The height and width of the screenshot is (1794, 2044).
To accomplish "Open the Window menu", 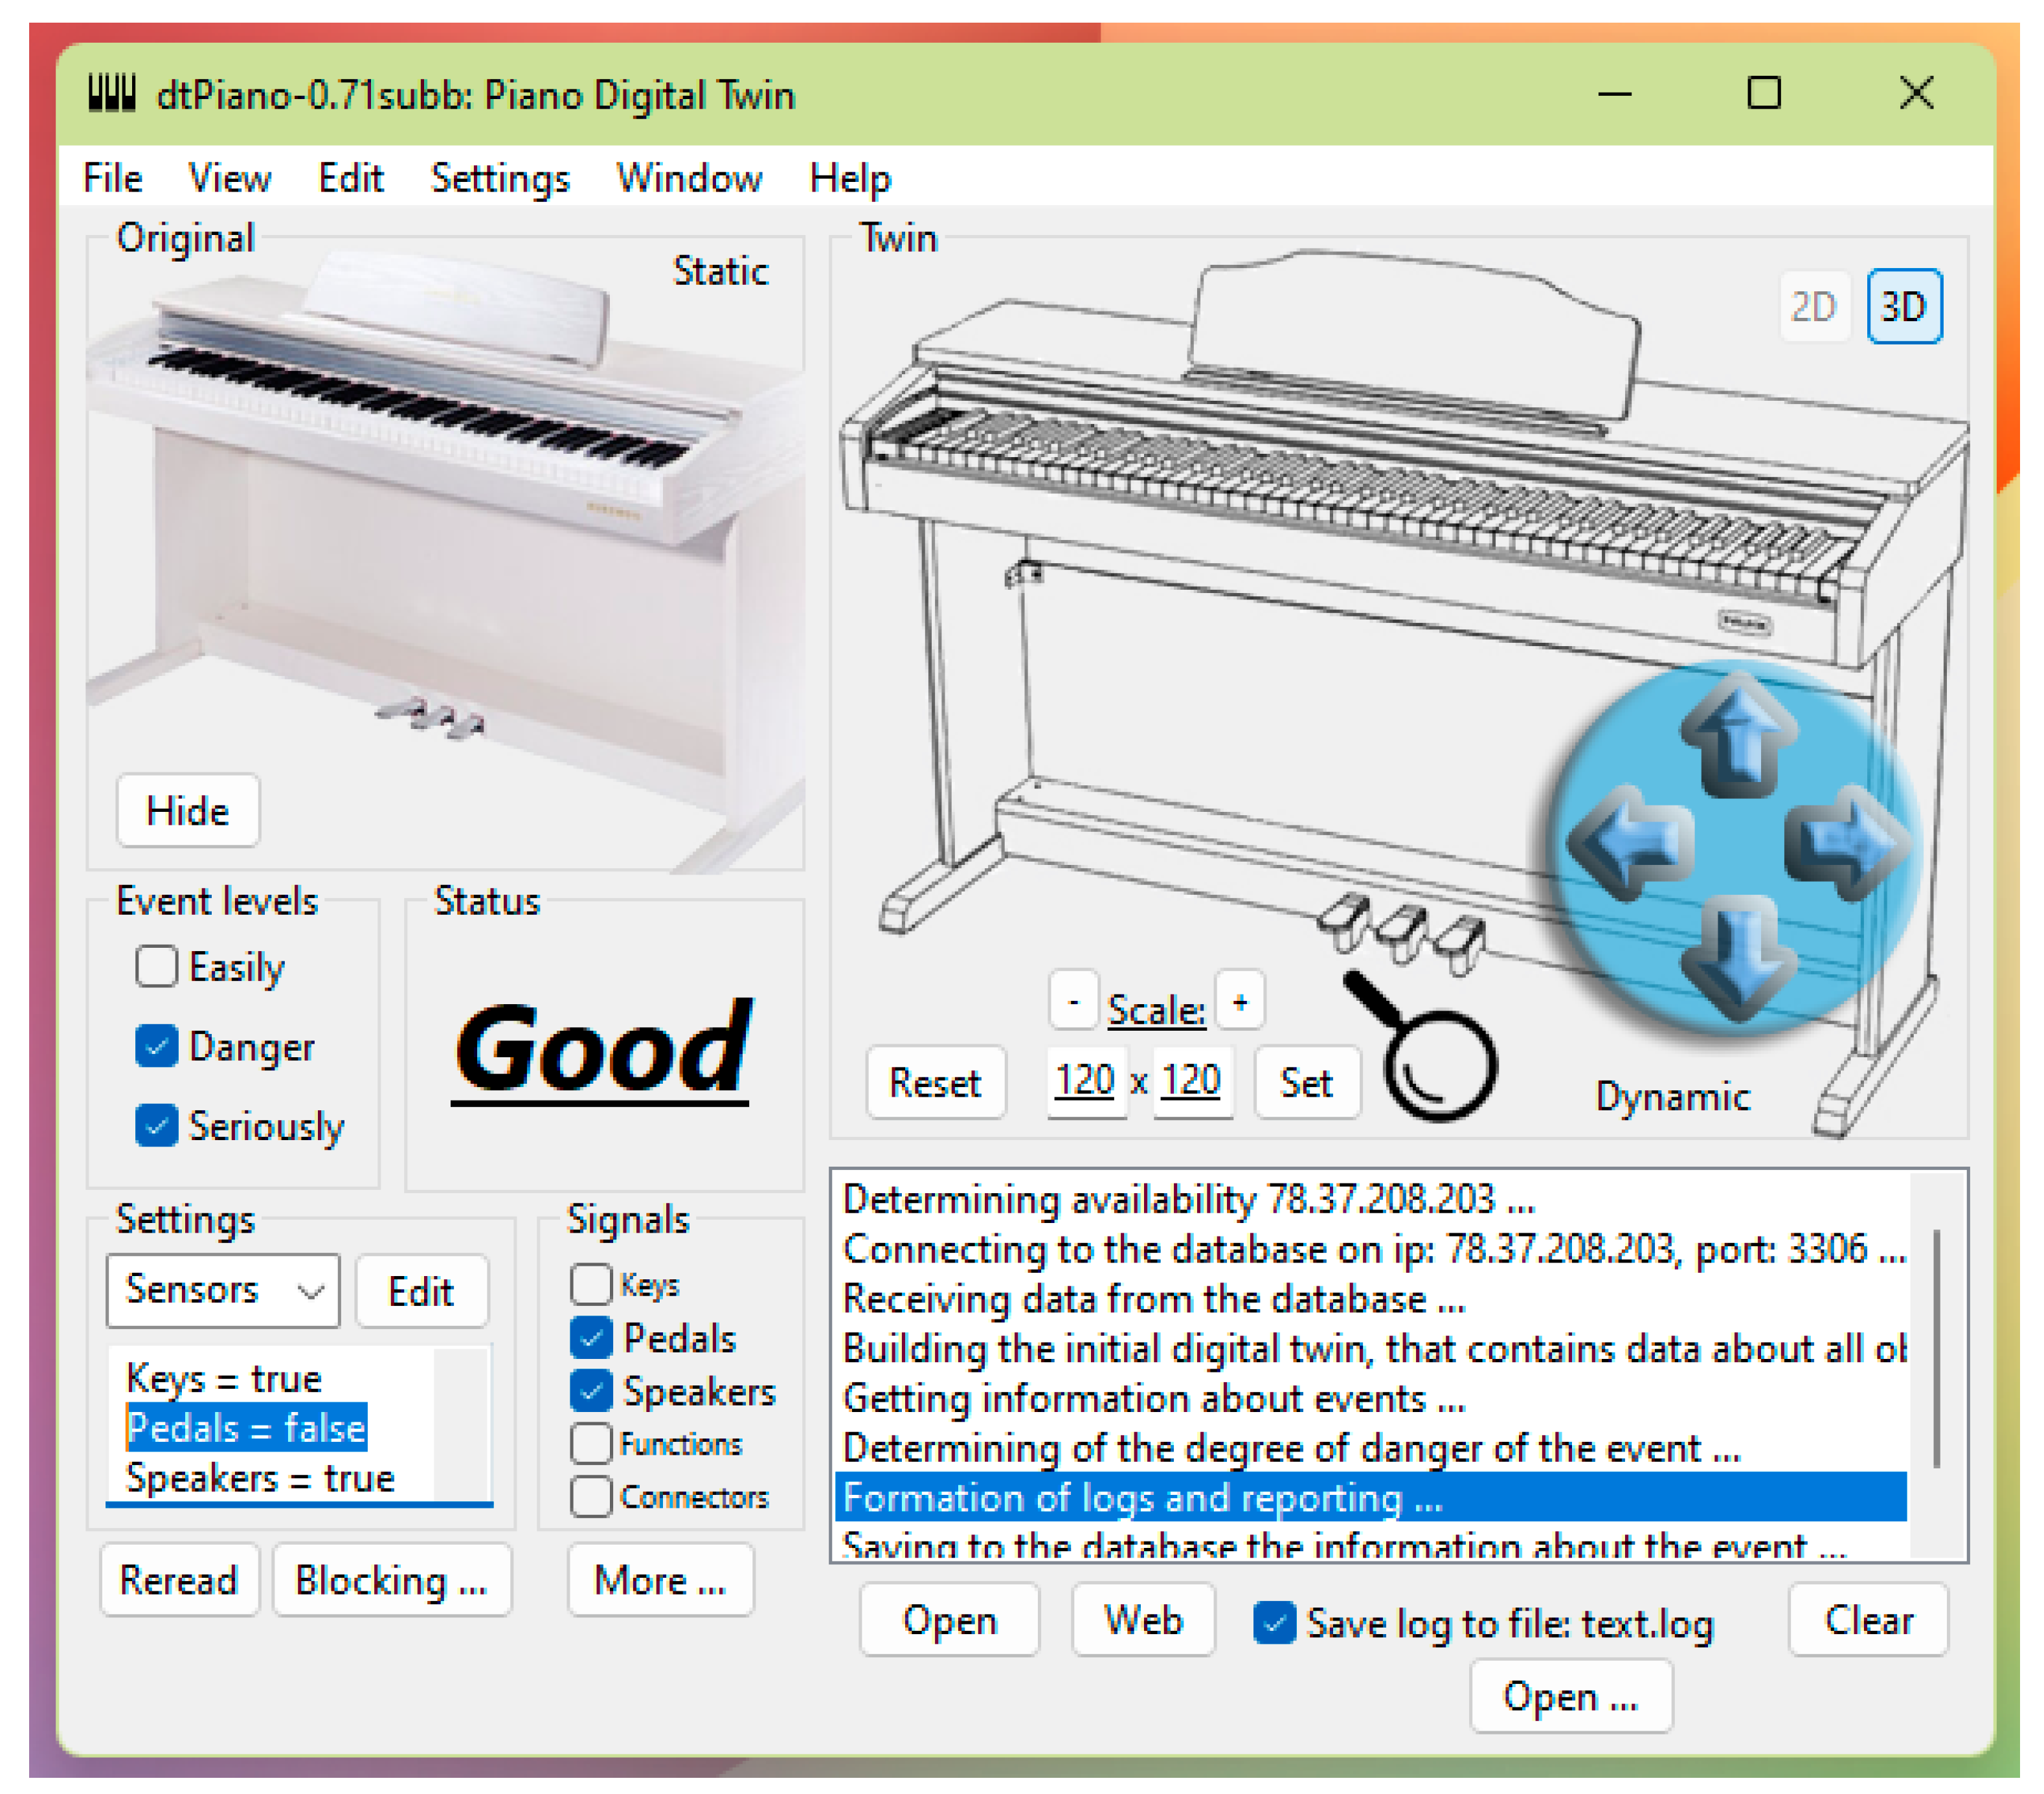I will coord(688,179).
